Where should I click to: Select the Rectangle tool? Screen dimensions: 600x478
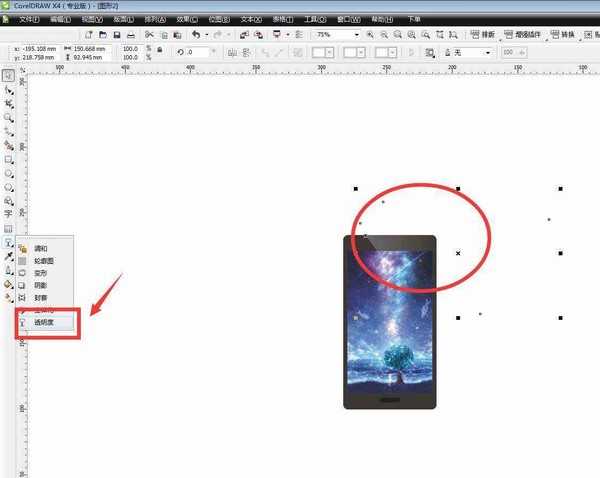(x=8, y=160)
